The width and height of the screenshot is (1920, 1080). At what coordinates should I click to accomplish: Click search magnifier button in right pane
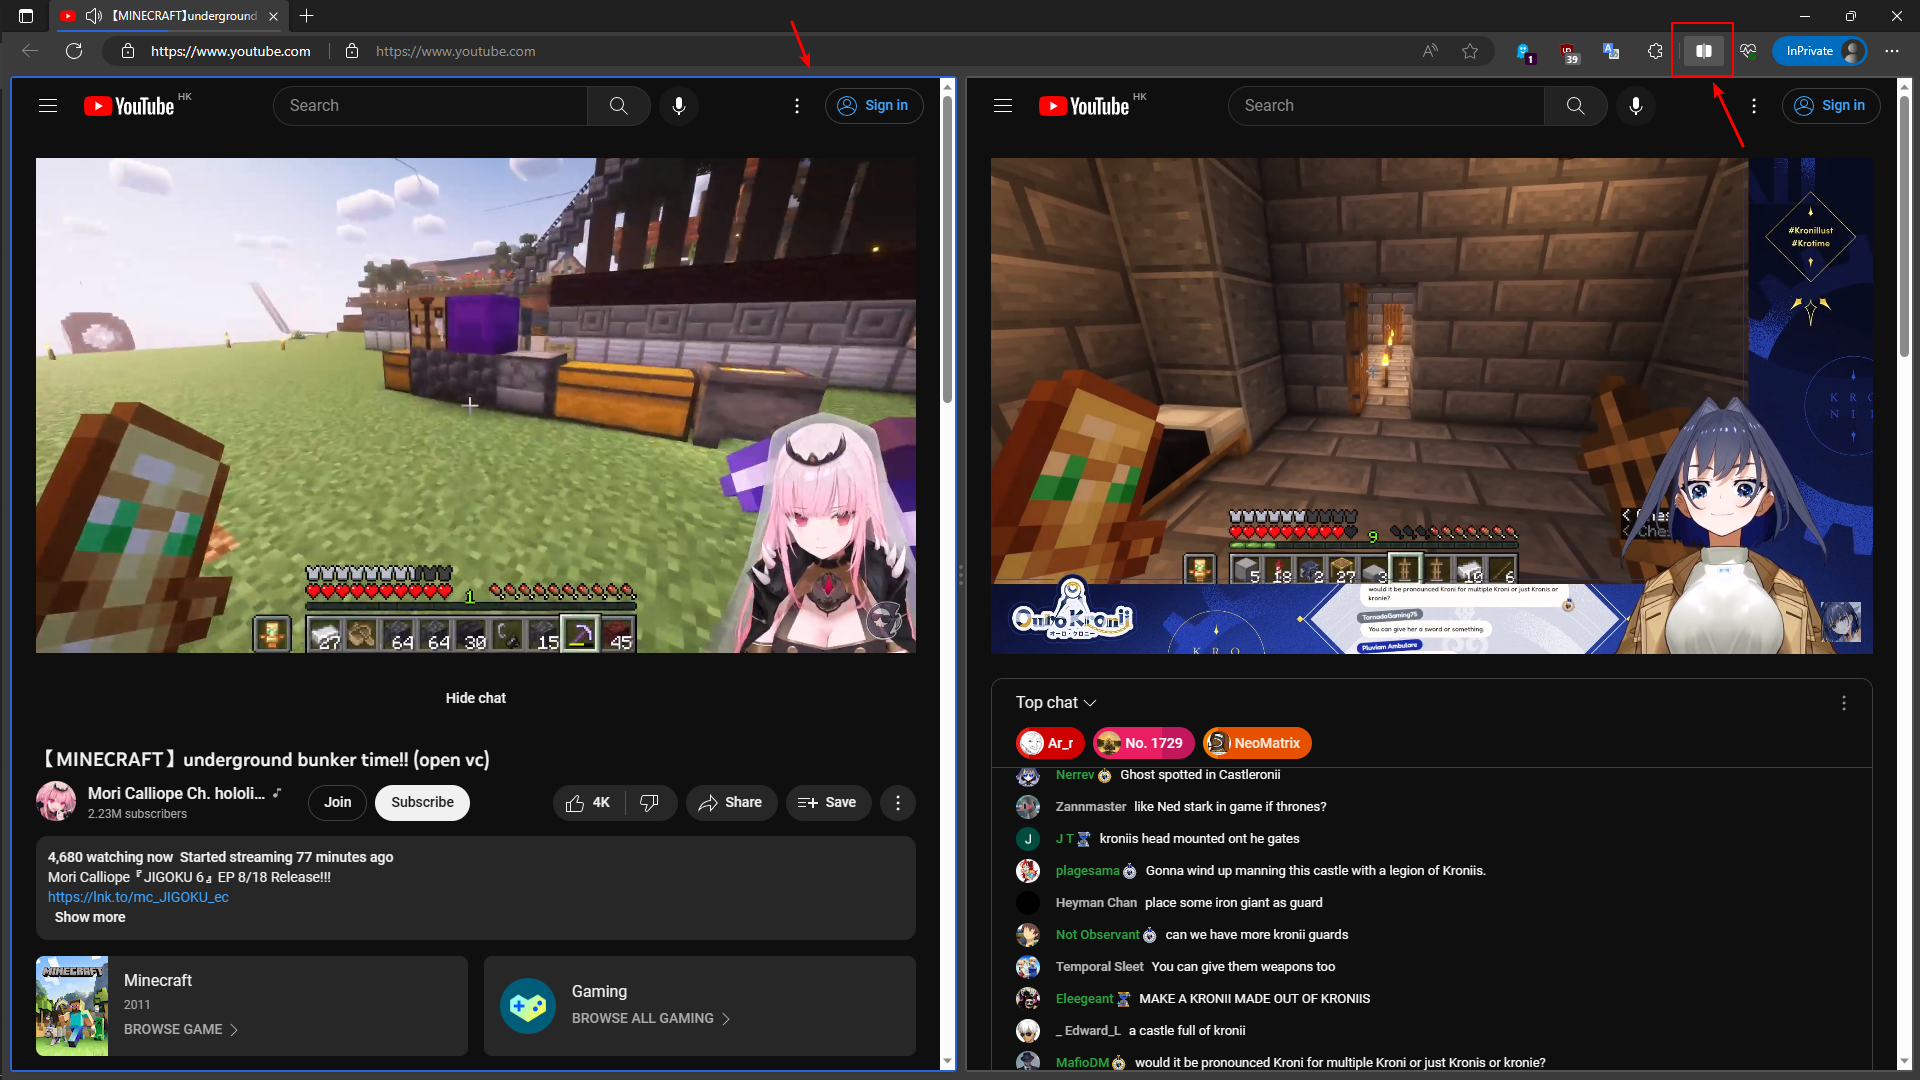(1576, 106)
